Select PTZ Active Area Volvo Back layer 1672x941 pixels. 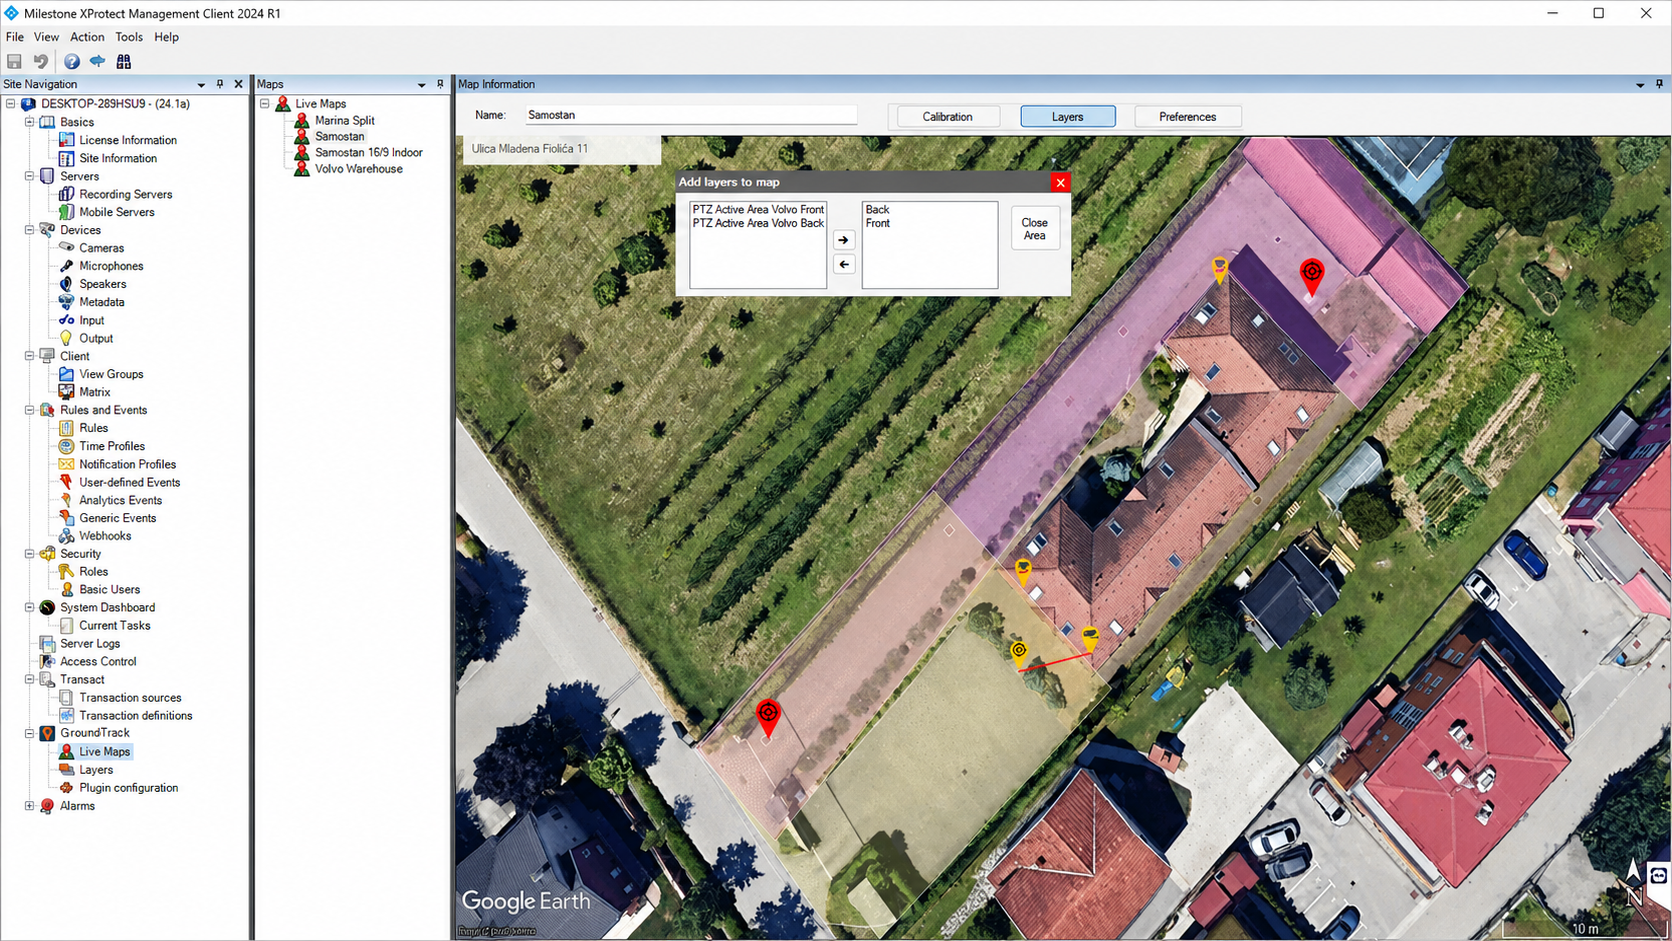[758, 223]
